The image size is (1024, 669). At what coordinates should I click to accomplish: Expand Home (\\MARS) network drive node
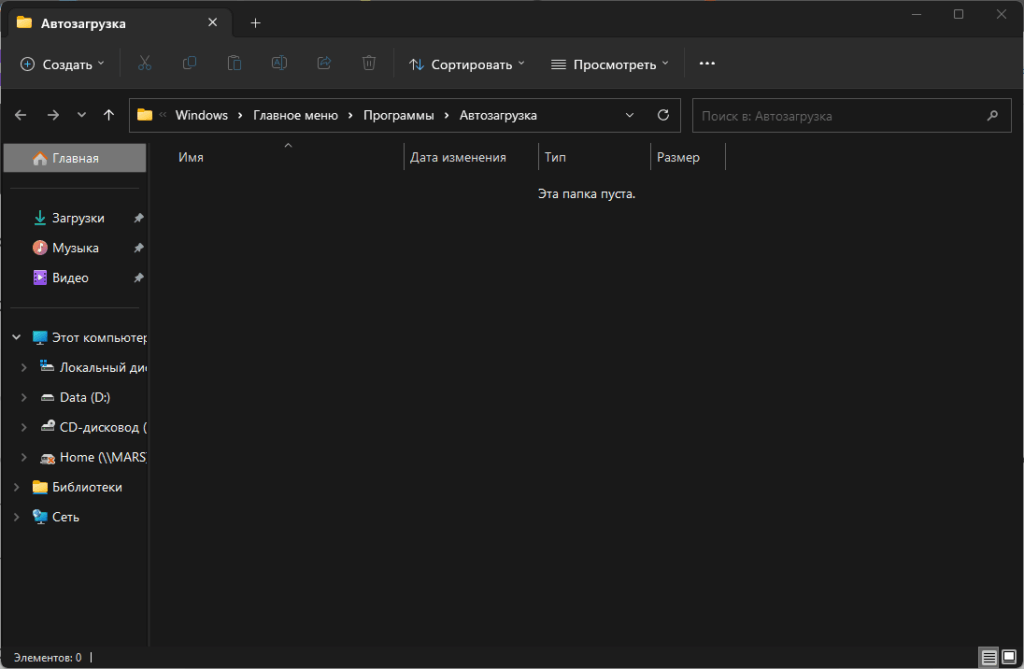[24, 458]
